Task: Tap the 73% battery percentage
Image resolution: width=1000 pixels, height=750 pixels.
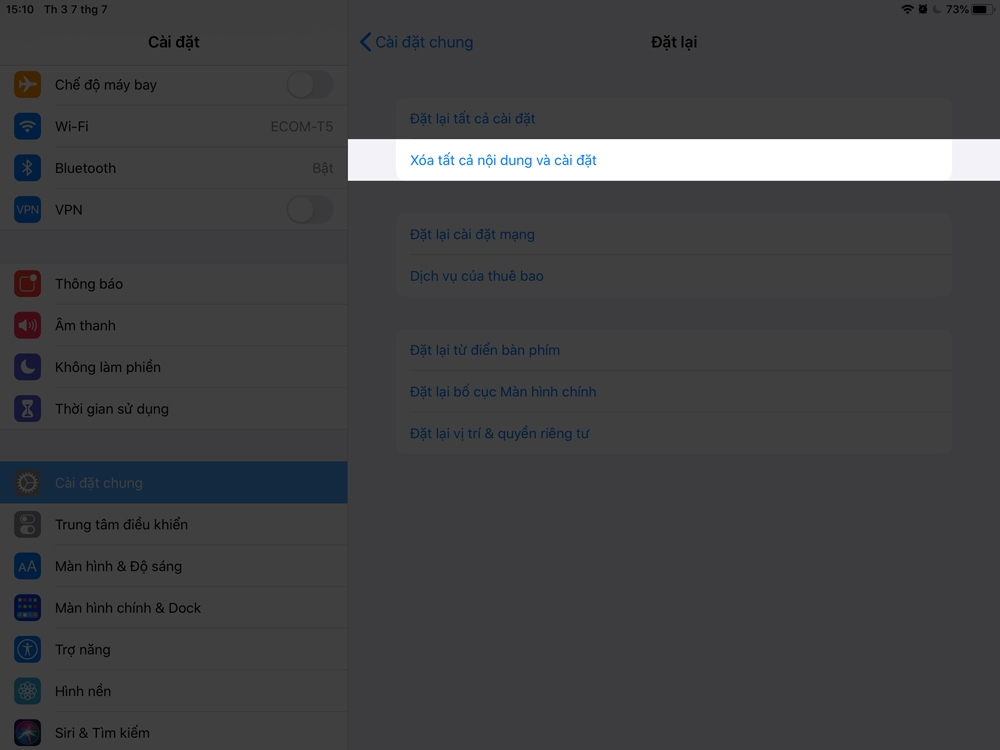Action: pos(957,10)
